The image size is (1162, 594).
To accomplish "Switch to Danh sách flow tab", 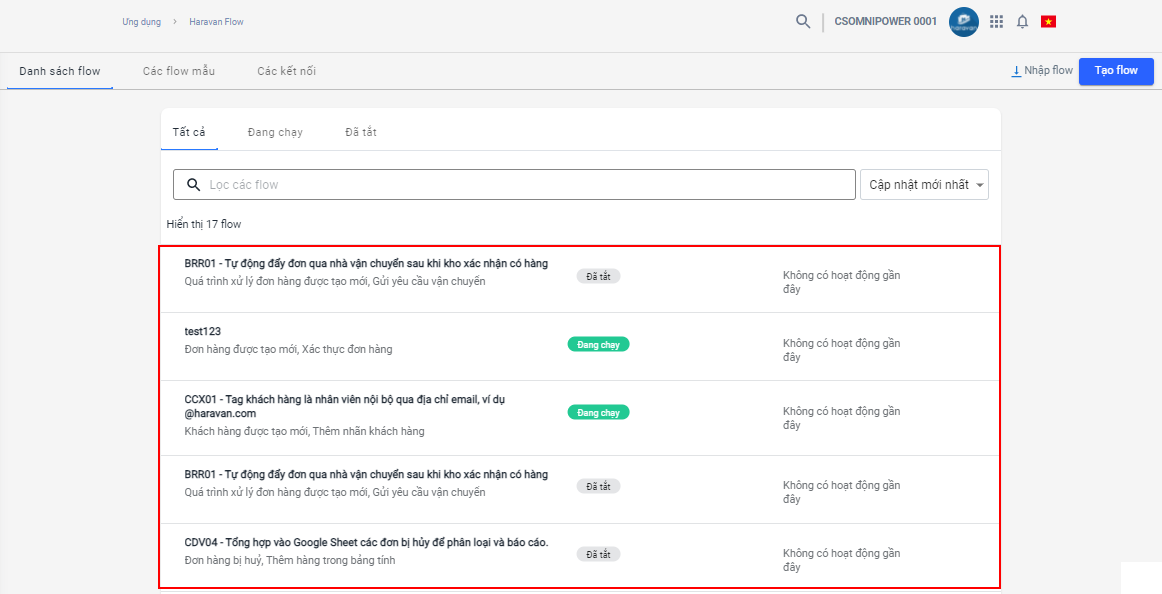I will point(60,71).
